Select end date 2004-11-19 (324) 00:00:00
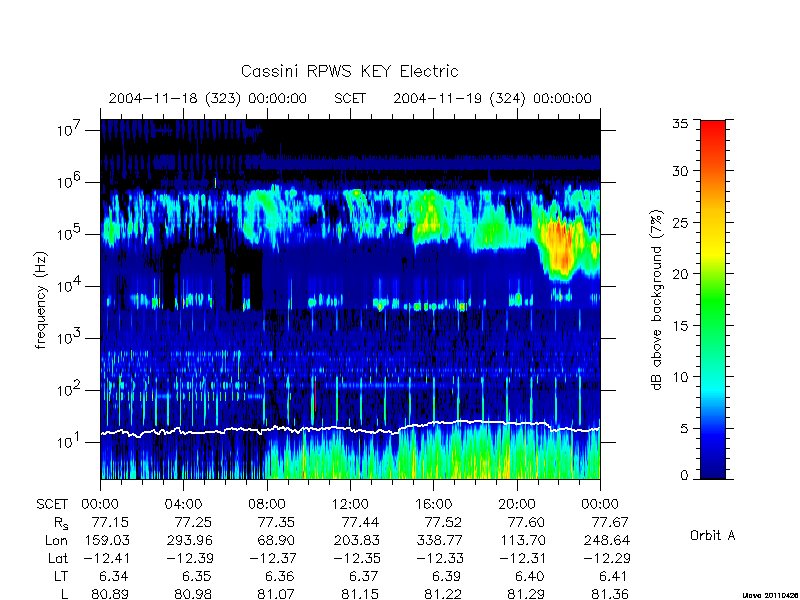 pos(492,98)
